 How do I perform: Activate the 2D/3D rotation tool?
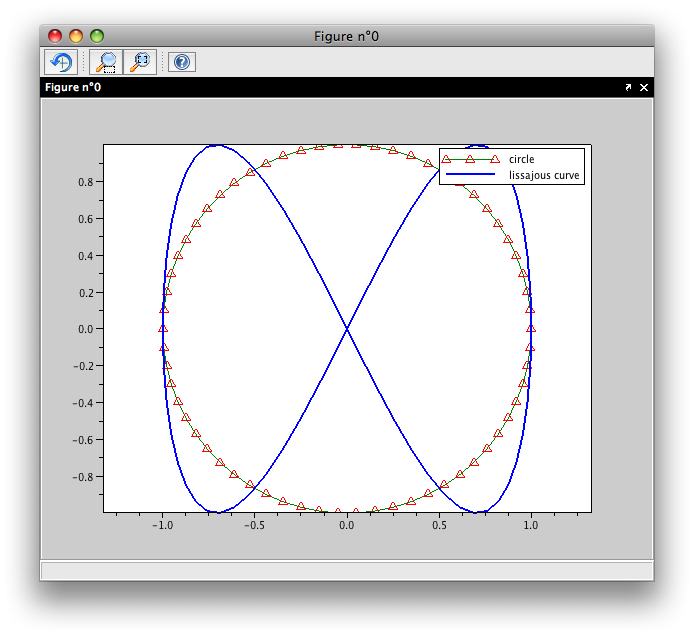pyautogui.click(x=60, y=62)
